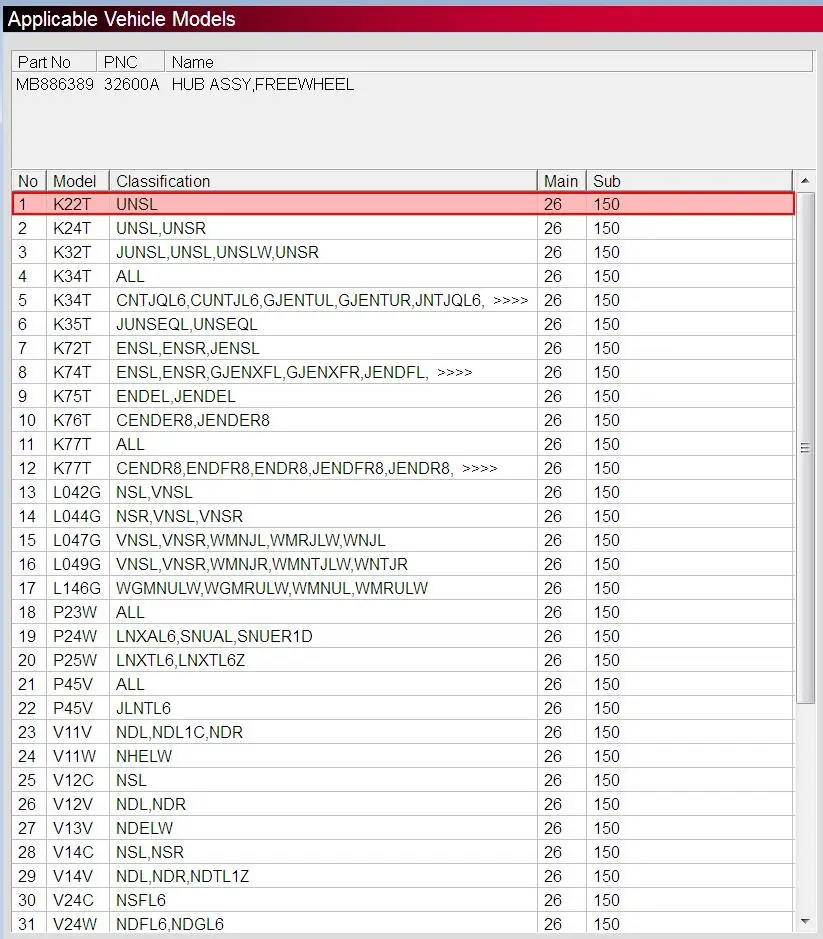
Task: Select model L049G row
Action: [403, 564]
